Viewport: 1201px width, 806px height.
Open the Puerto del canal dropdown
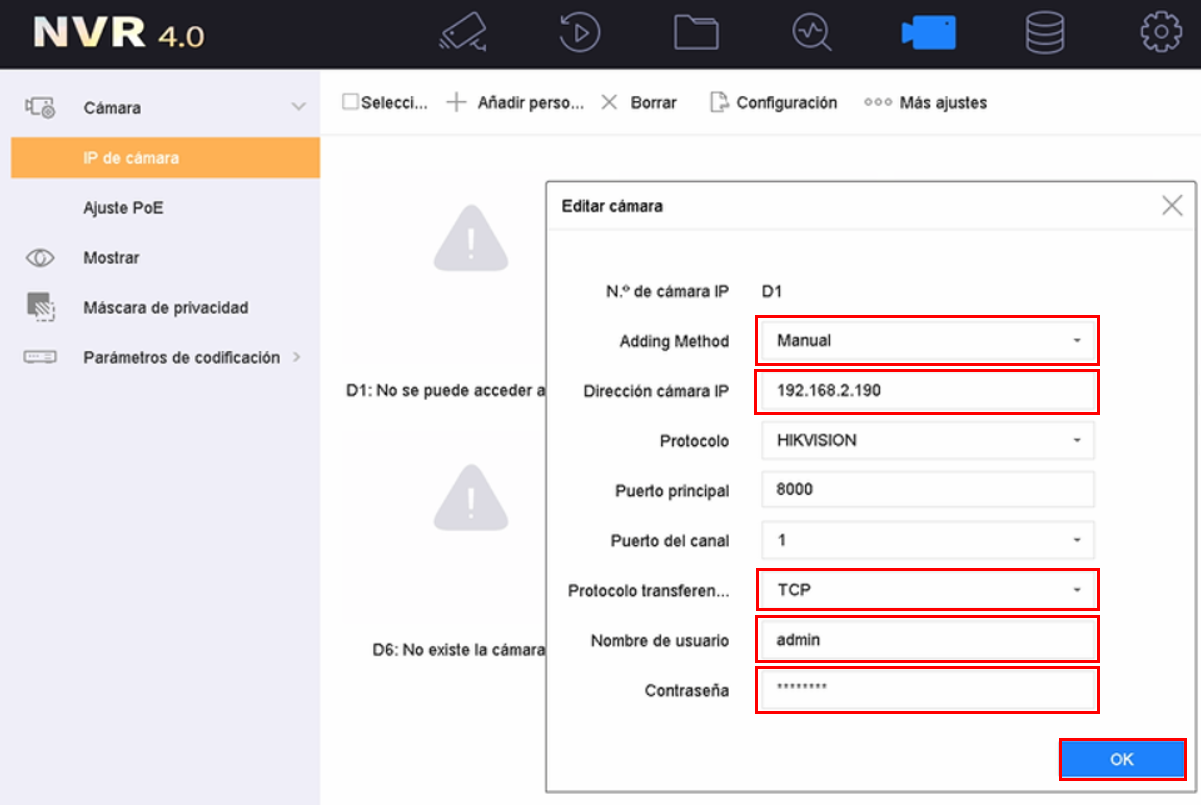[x=928, y=540]
